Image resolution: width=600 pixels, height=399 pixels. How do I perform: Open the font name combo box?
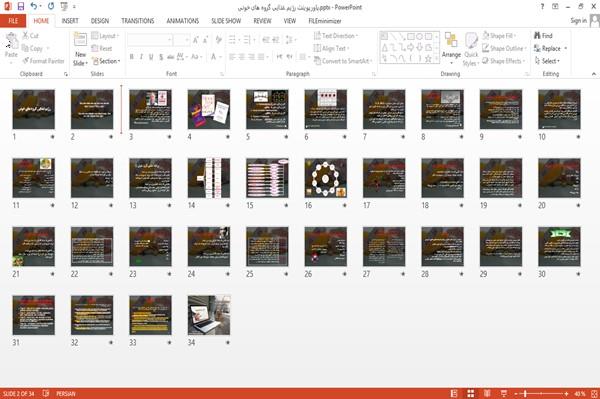point(150,40)
